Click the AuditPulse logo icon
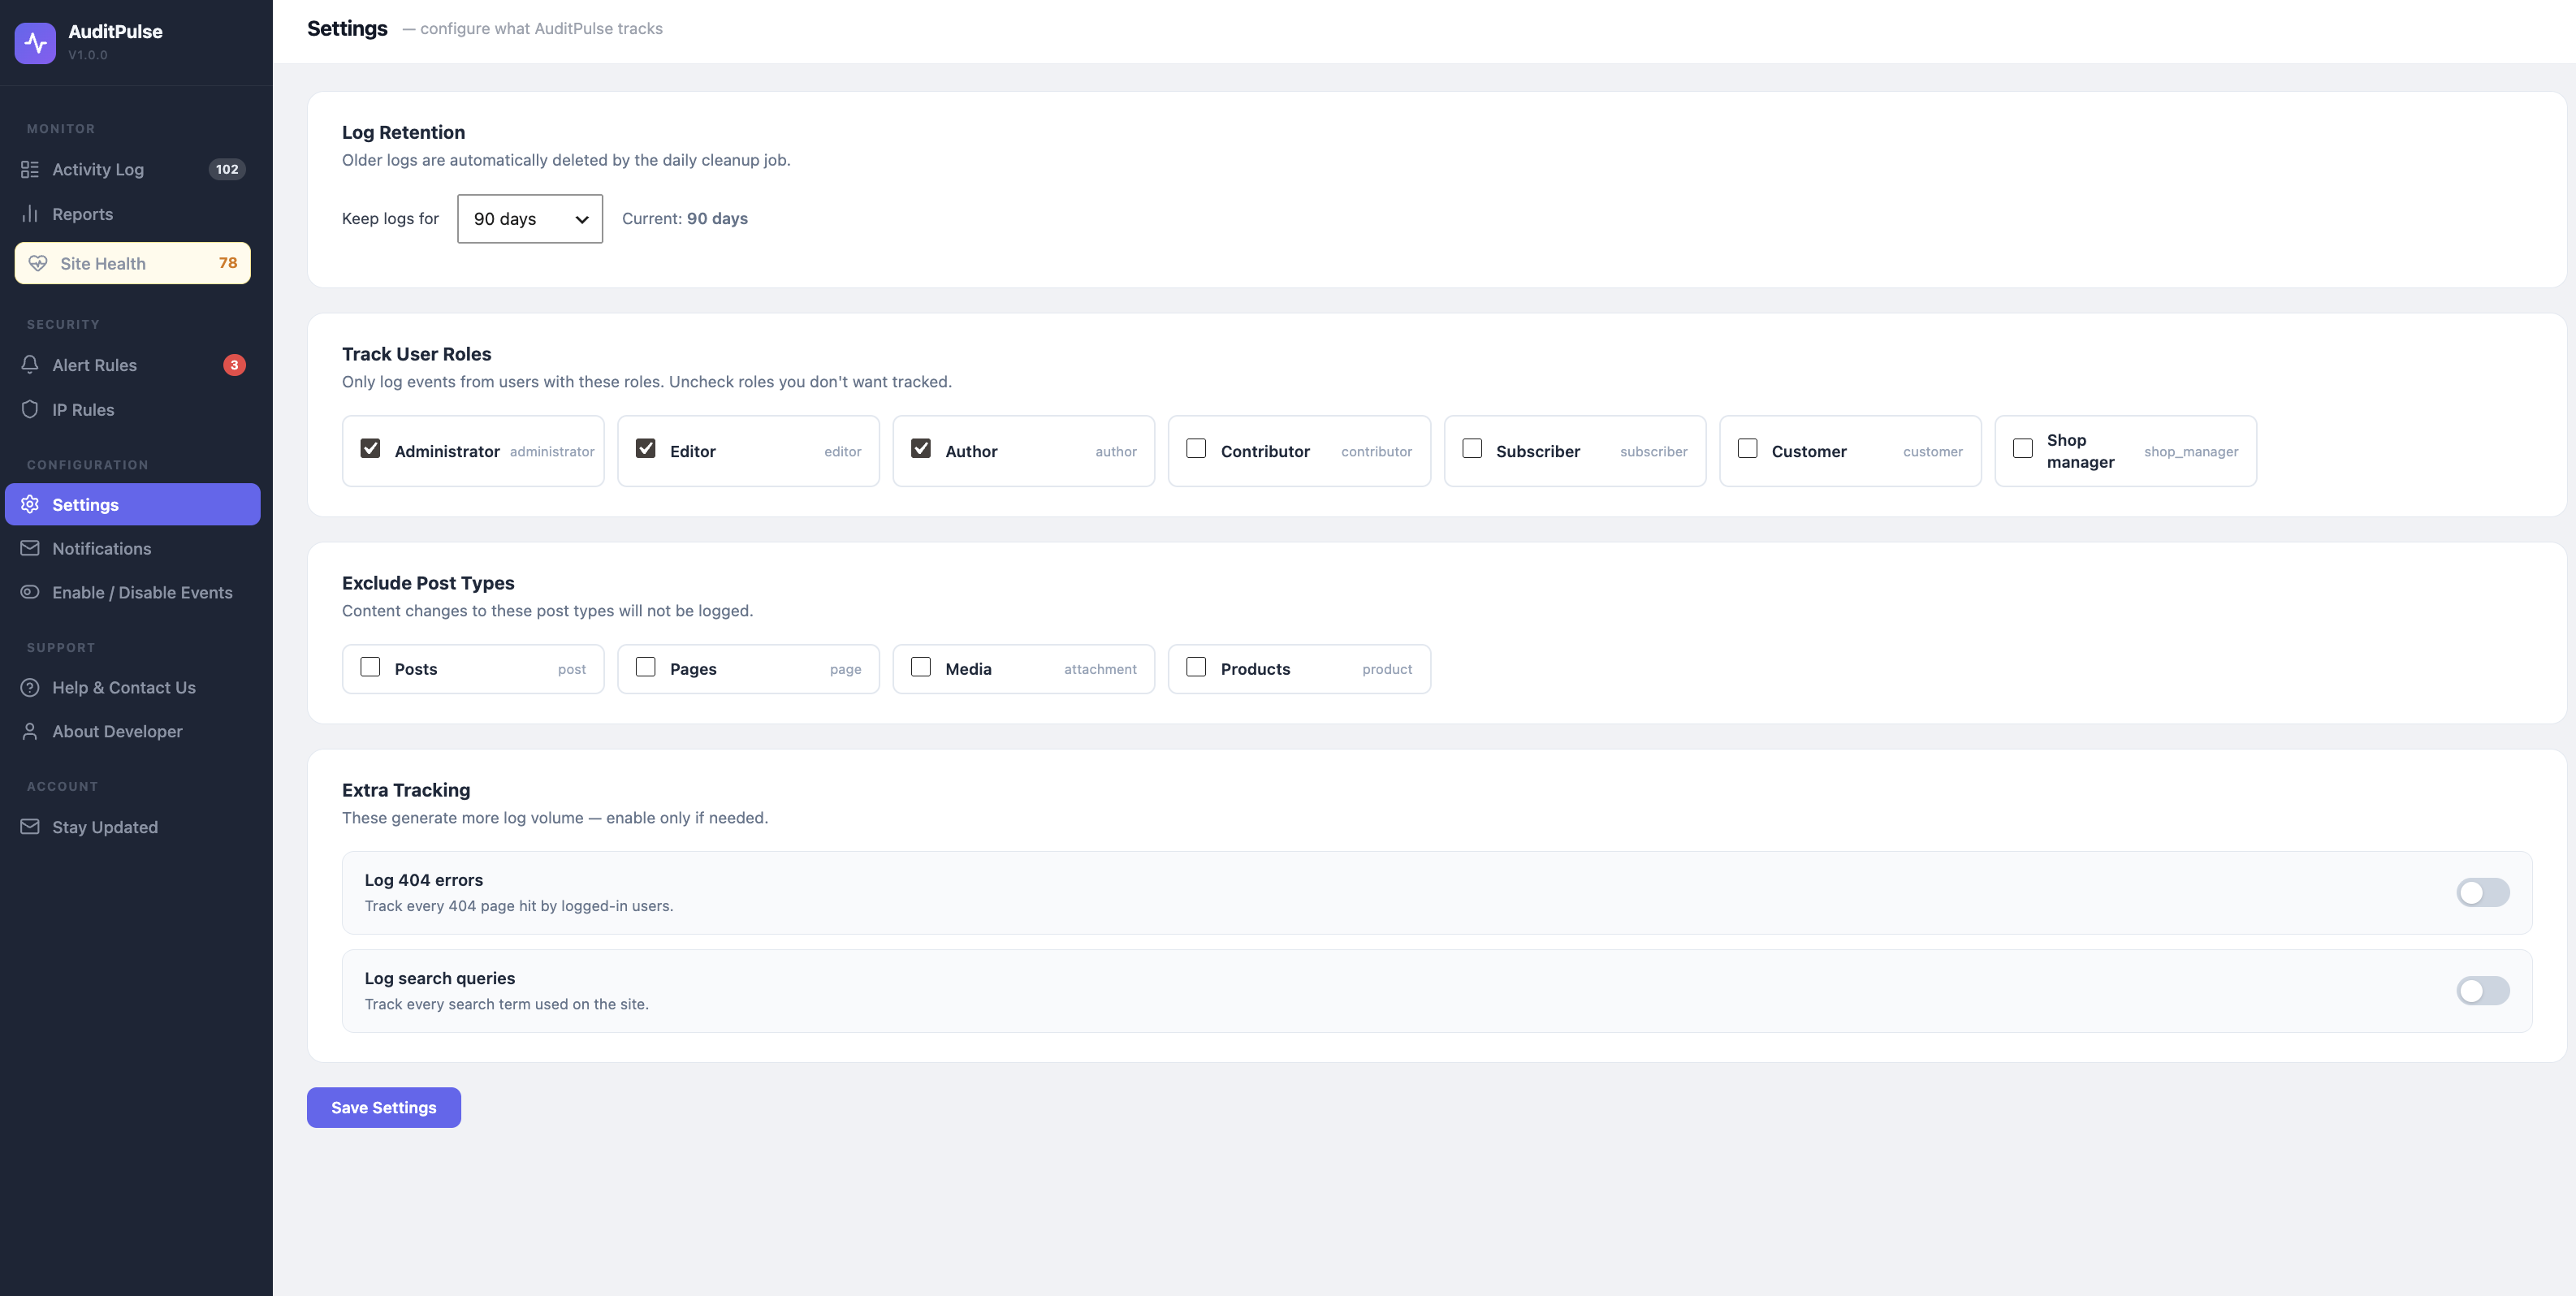 click(35, 42)
